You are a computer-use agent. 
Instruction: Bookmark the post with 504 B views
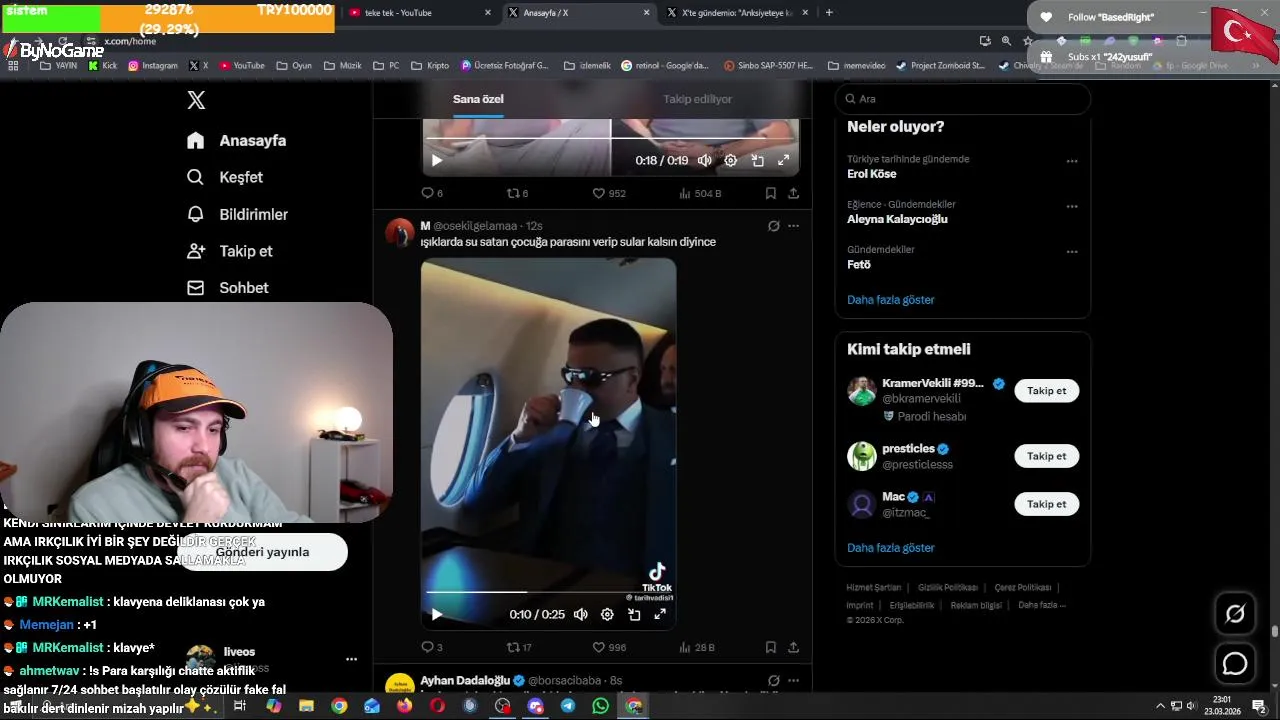click(x=770, y=193)
